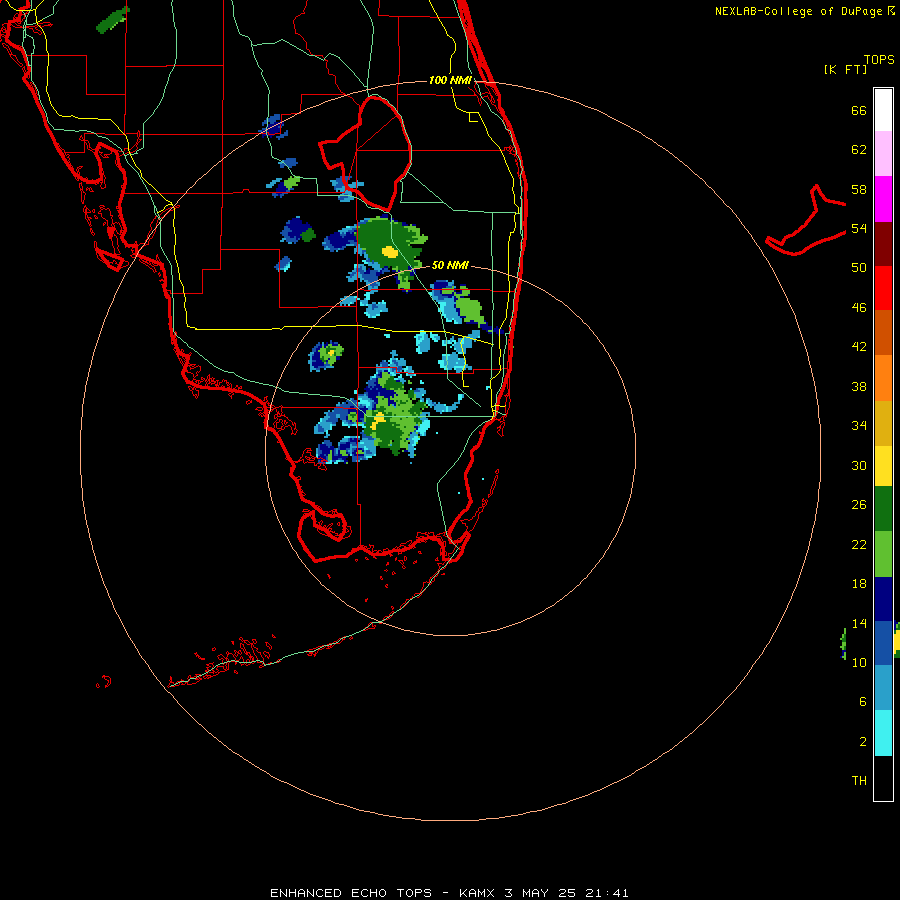The height and width of the screenshot is (900, 900).
Task: Click the "50 NMI" range ring label
Action: [450, 265]
